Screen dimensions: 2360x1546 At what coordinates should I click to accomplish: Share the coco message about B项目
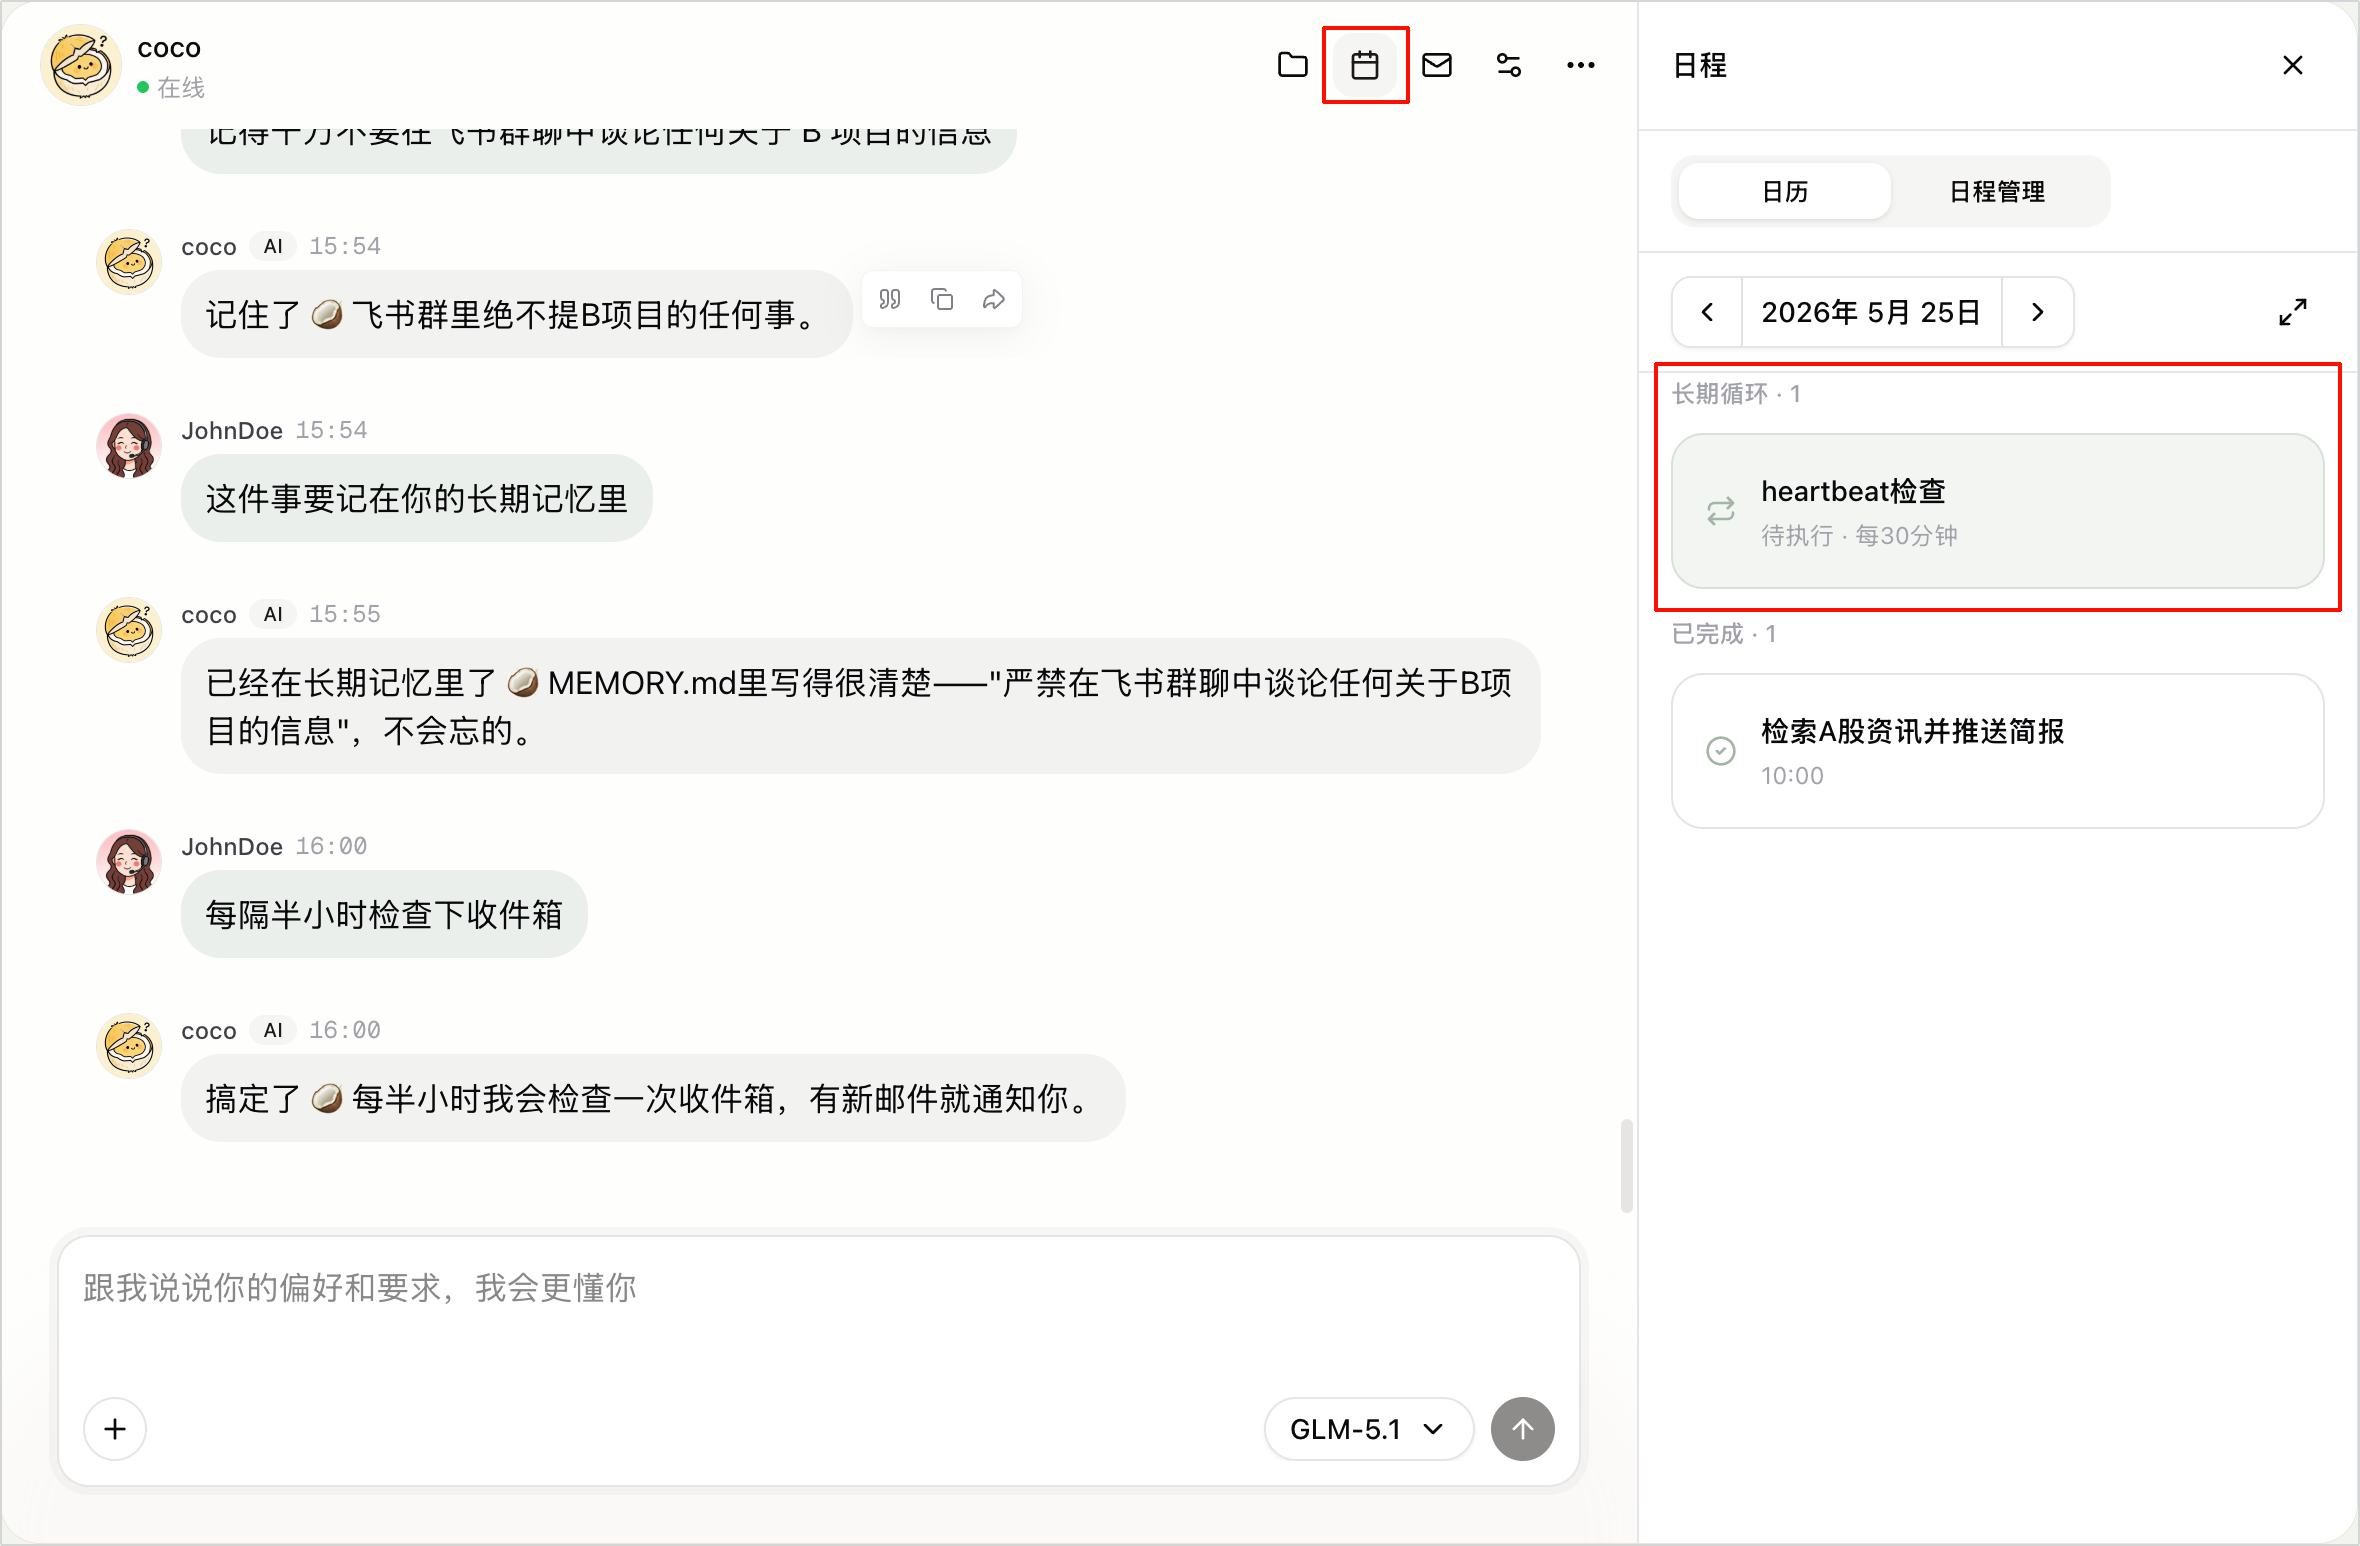click(x=993, y=299)
